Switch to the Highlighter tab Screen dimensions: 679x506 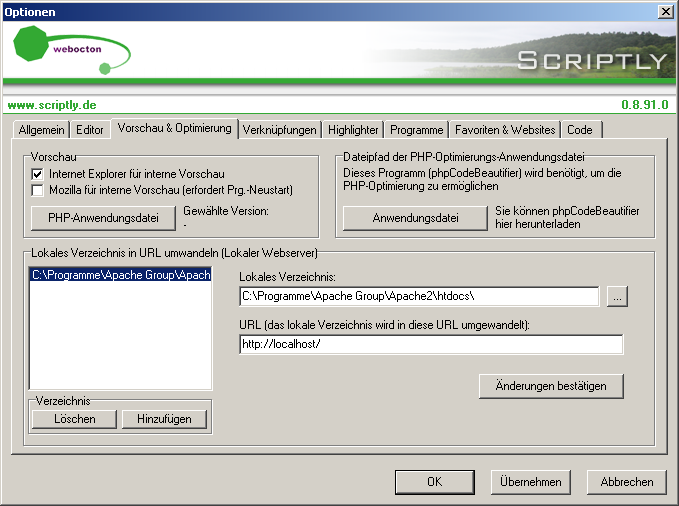tap(353, 130)
